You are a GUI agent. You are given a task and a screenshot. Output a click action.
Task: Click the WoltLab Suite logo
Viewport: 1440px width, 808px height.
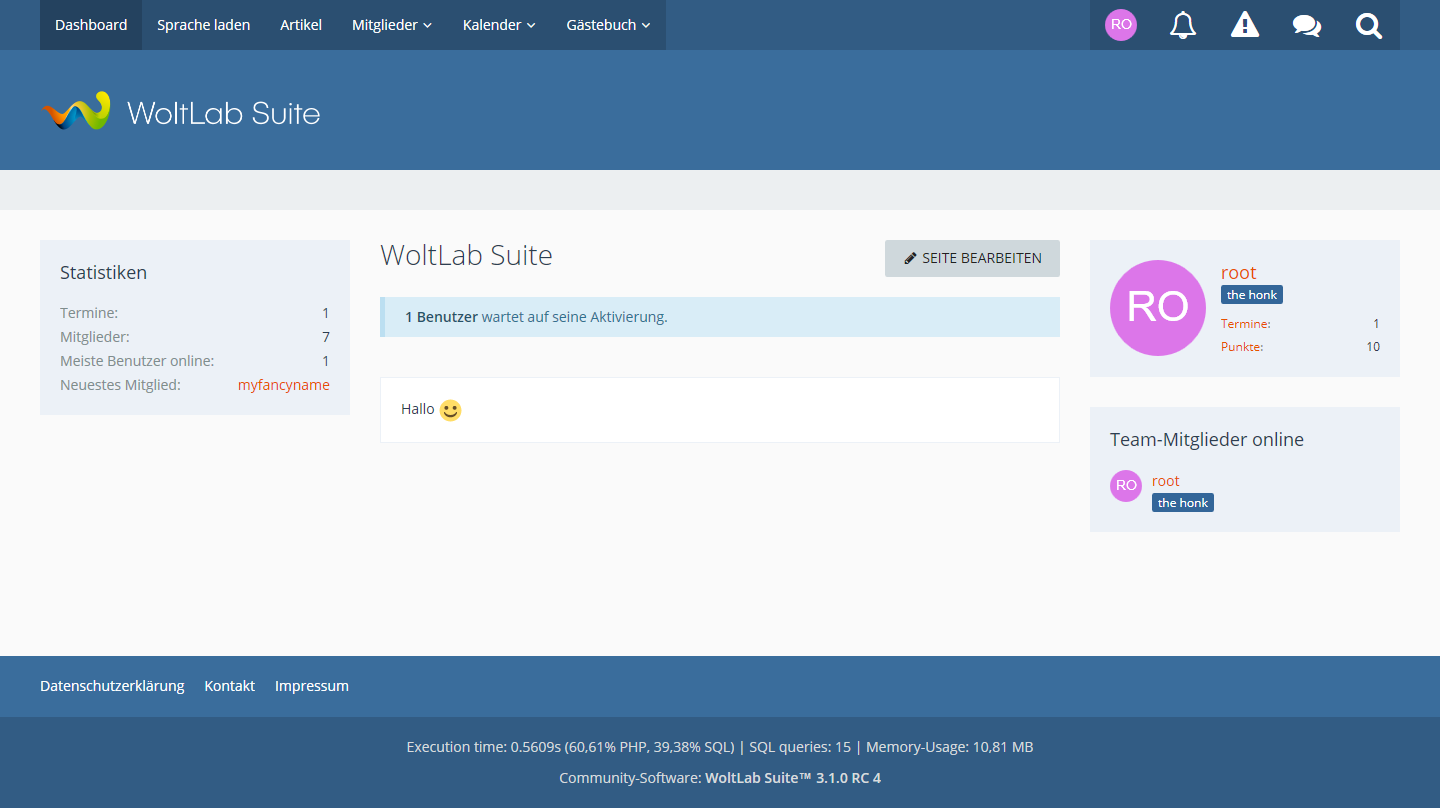click(x=181, y=112)
